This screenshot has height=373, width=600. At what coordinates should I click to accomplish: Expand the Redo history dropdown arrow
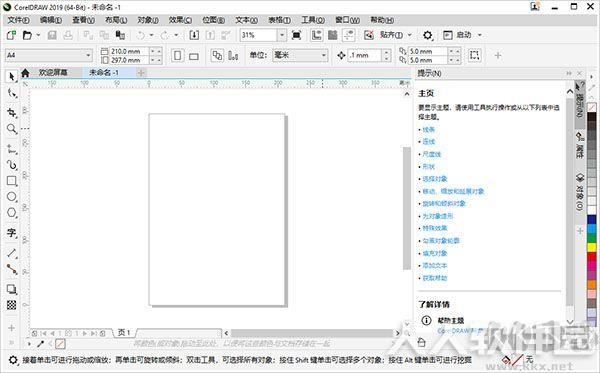[176, 35]
